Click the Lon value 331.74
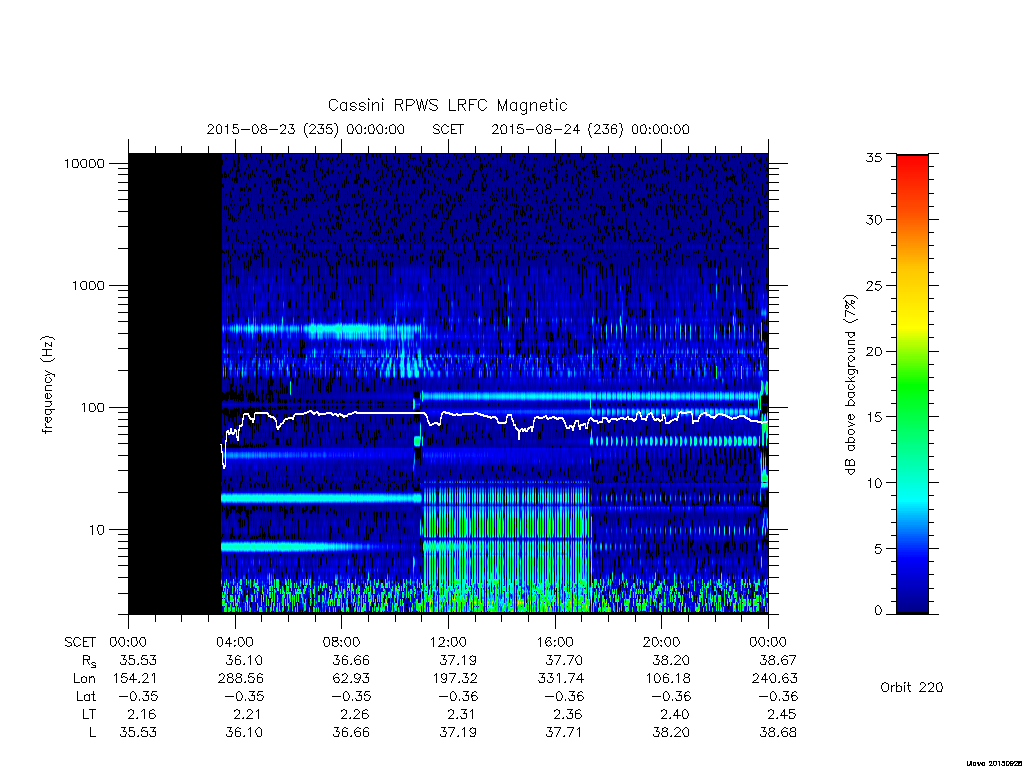The width and height of the screenshot is (1024, 768). 561,679
